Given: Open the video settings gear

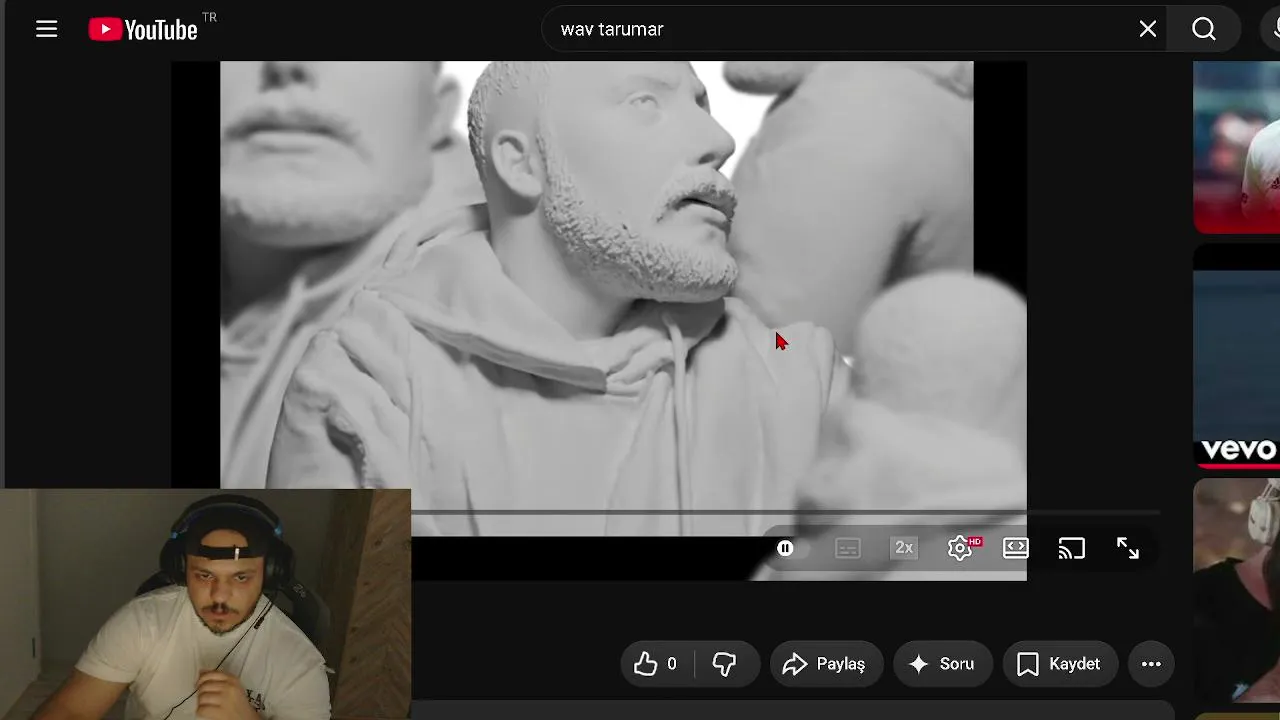Looking at the screenshot, I should tap(960, 548).
